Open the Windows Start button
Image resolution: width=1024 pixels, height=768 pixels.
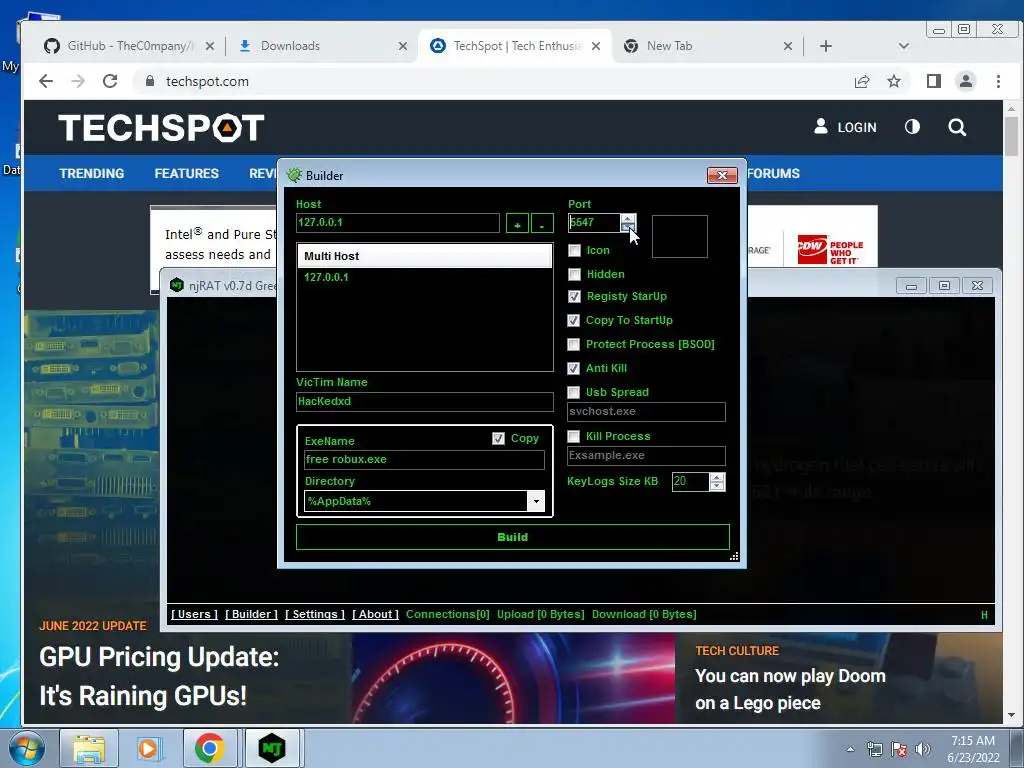pyautogui.click(x=27, y=748)
